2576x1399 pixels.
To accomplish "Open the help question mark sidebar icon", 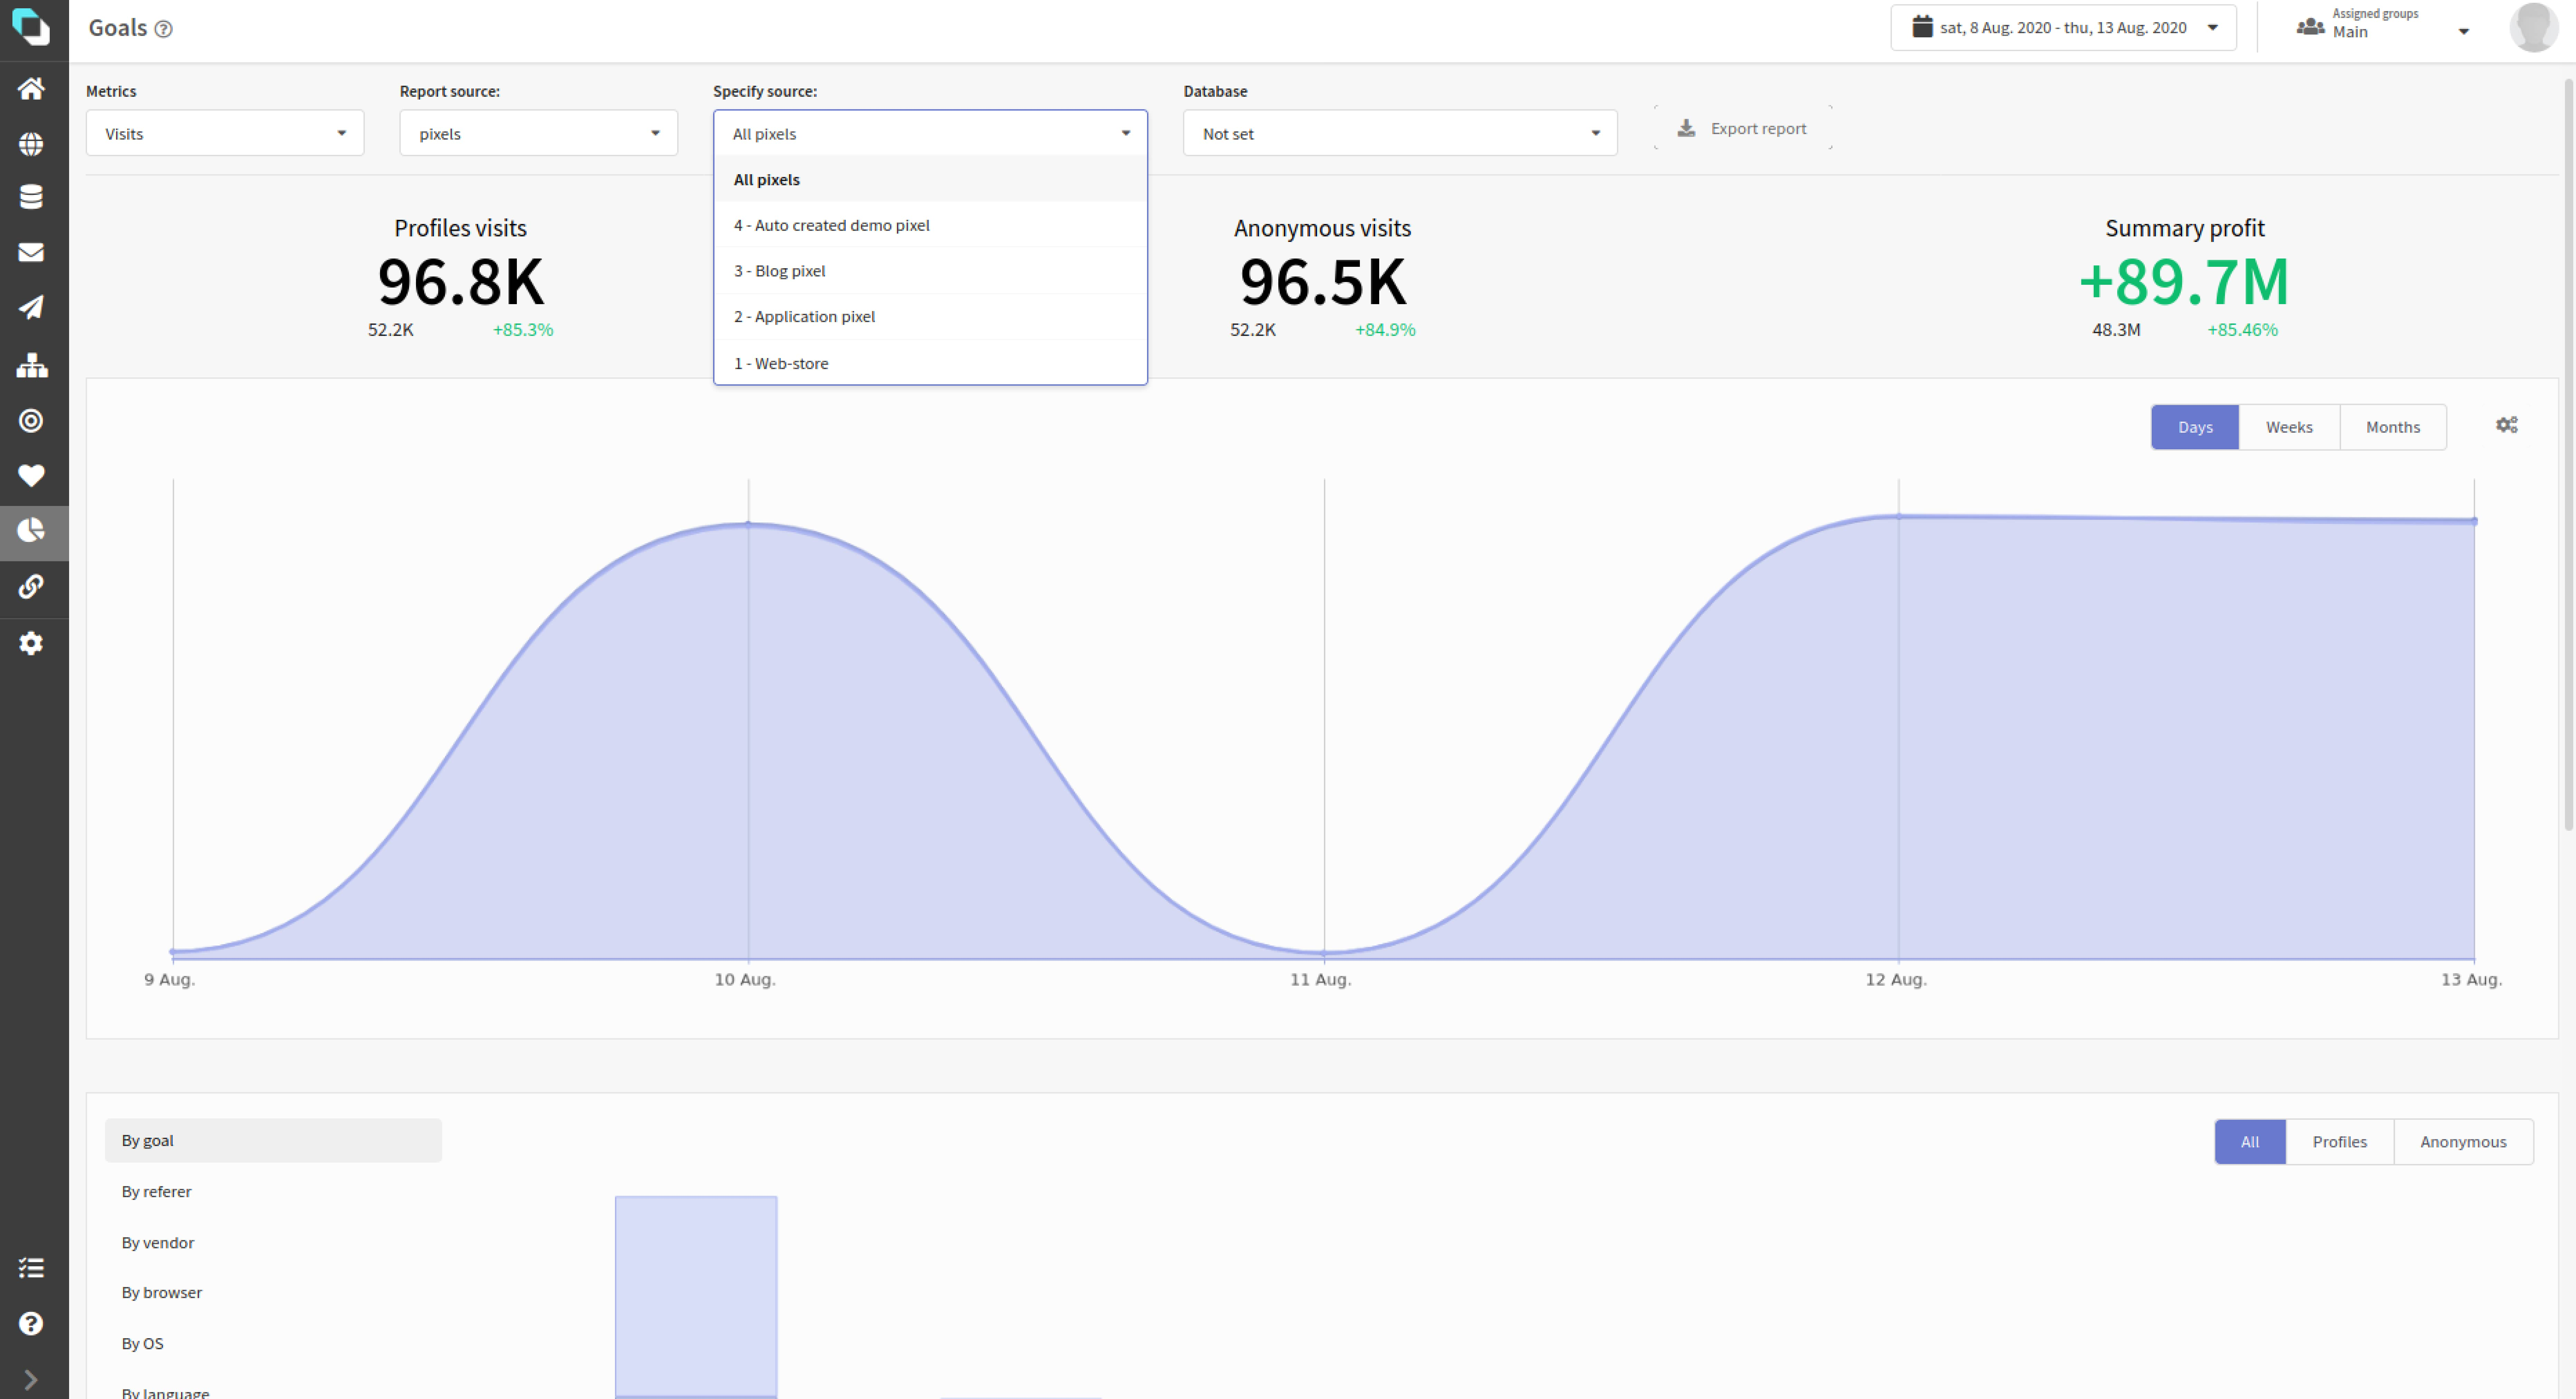I will [31, 1324].
